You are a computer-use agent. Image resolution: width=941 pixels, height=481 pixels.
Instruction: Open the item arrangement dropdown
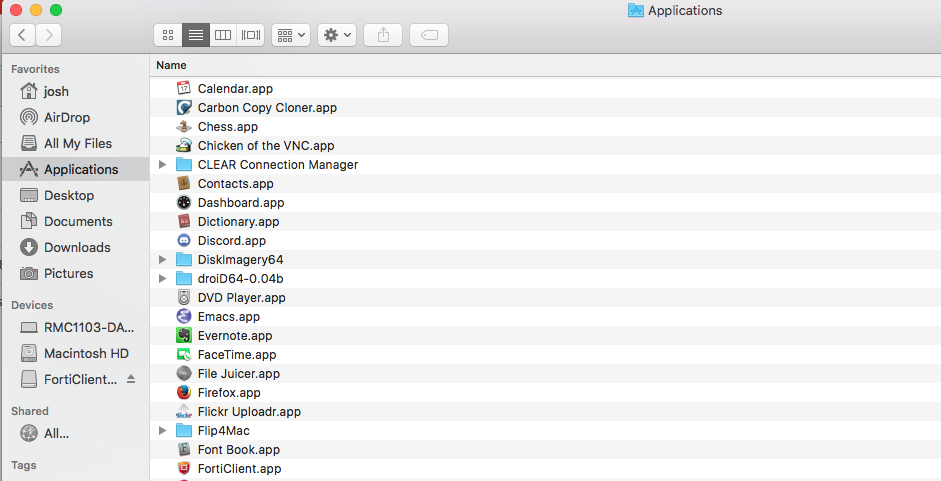[x=291, y=35]
